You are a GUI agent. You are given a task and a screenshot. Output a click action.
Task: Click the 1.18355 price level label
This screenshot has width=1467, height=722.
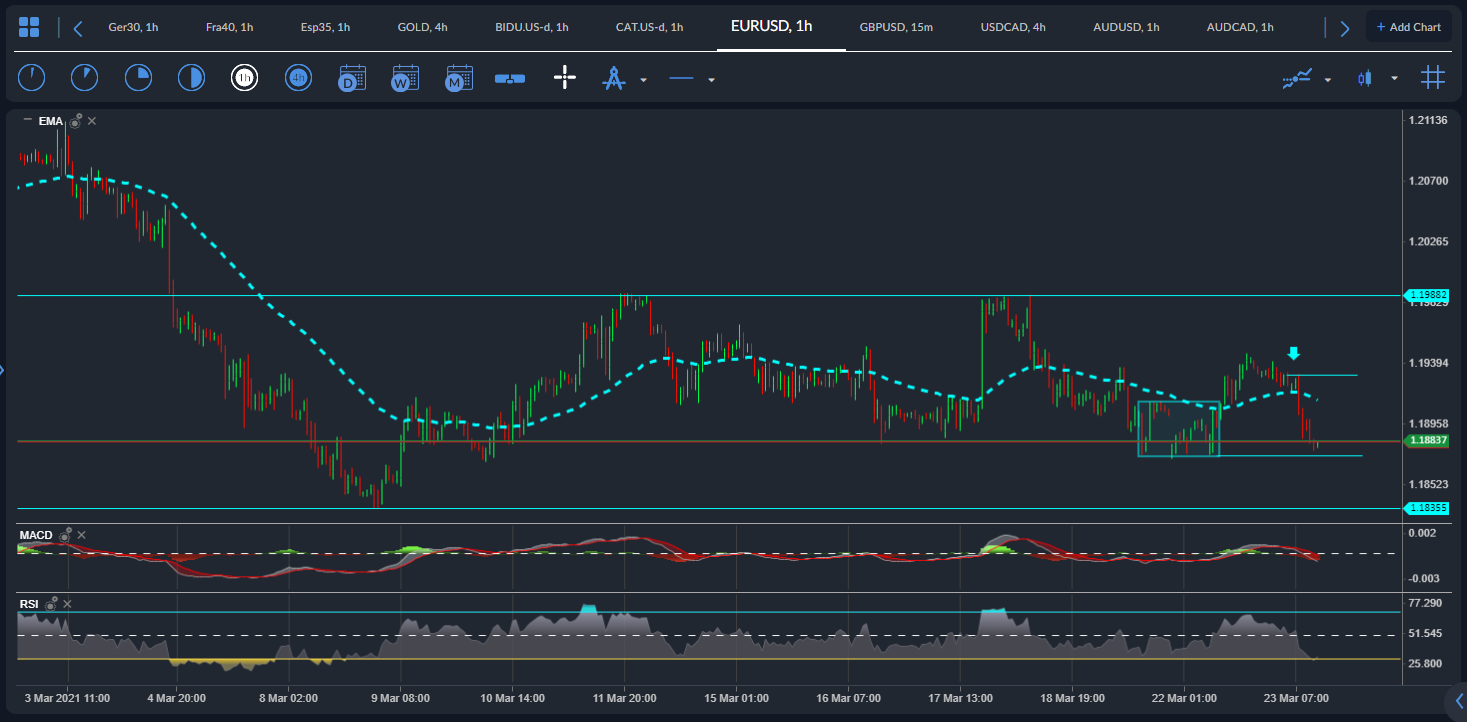tap(1428, 508)
